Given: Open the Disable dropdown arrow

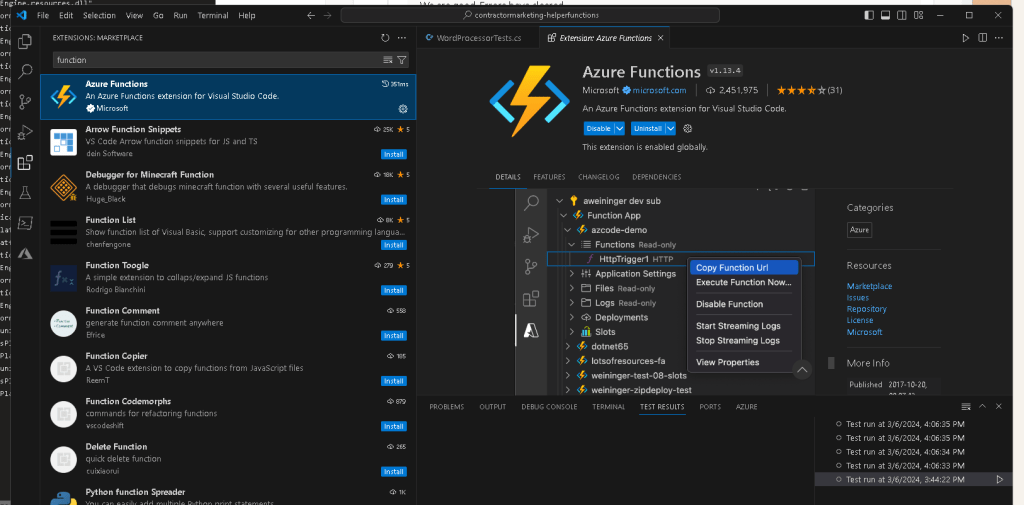Looking at the screenshot, I should (620, 129).
